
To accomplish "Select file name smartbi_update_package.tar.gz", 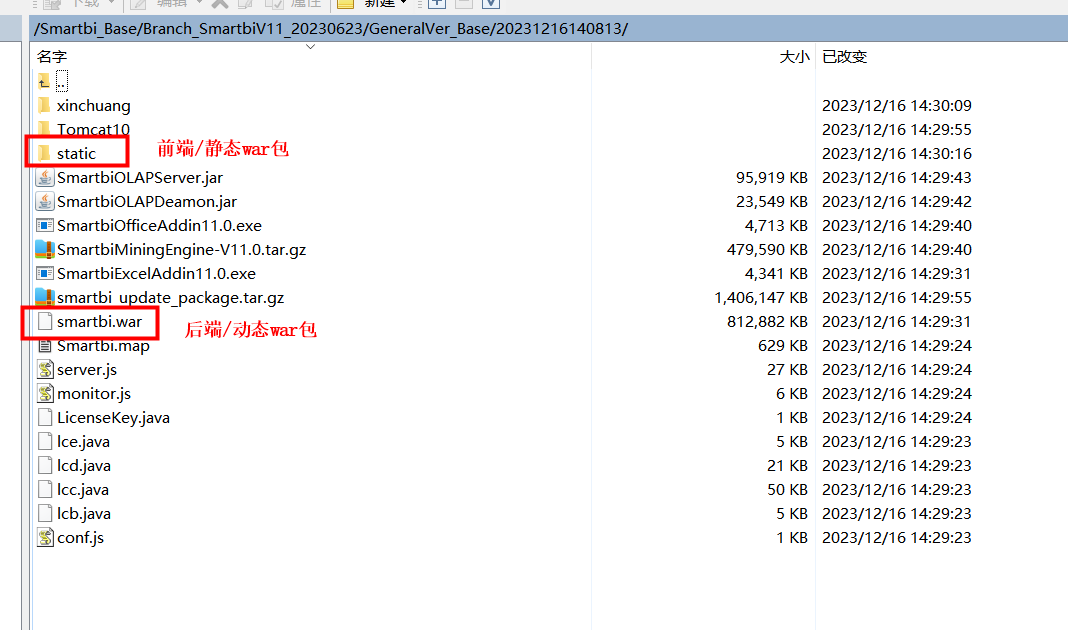I will click(170, 298).
